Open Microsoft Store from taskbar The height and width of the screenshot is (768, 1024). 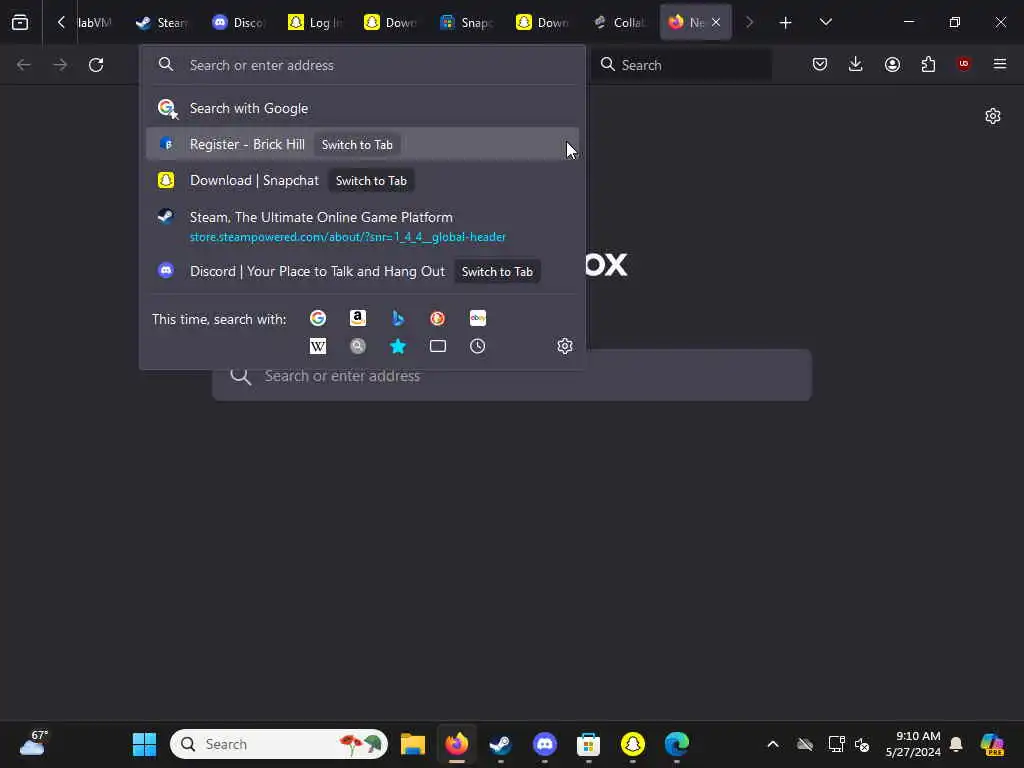[x=588, y=744]
